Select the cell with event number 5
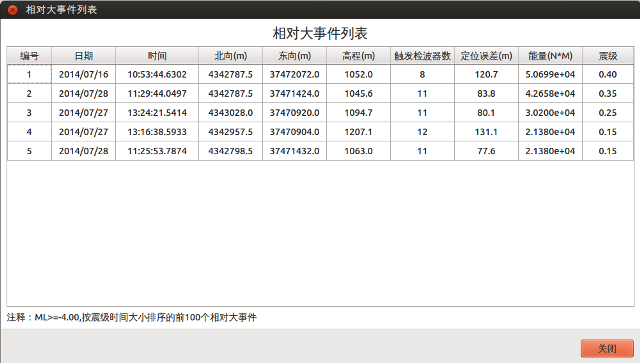Image resolution: width=640 pixels, height=363 pixels. point(29,151)
